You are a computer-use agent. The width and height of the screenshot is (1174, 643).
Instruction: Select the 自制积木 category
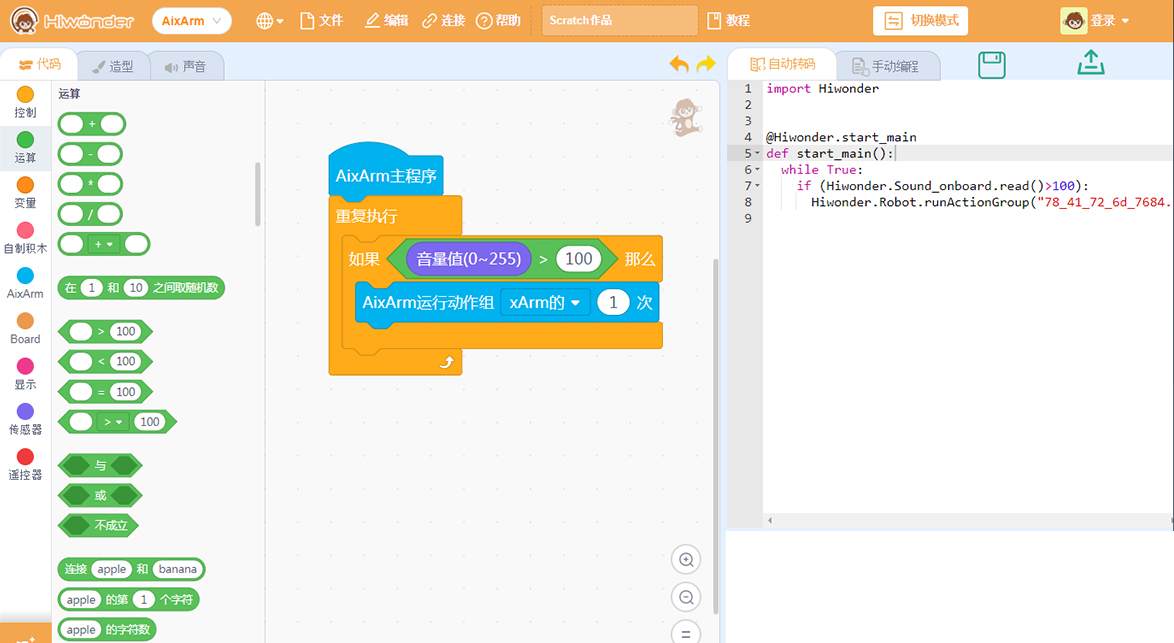[x=25, y=238]
